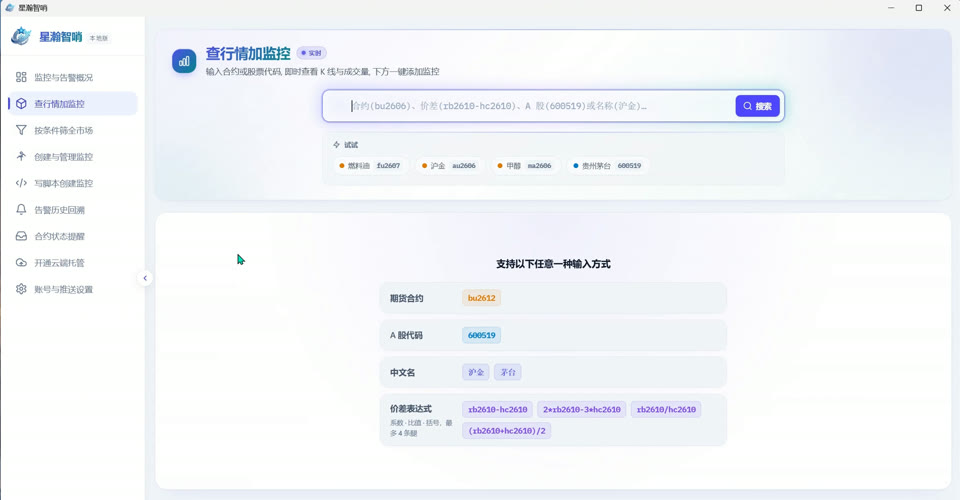Click the code brackets icon for 写脚本创建监控

click(21, 183)
